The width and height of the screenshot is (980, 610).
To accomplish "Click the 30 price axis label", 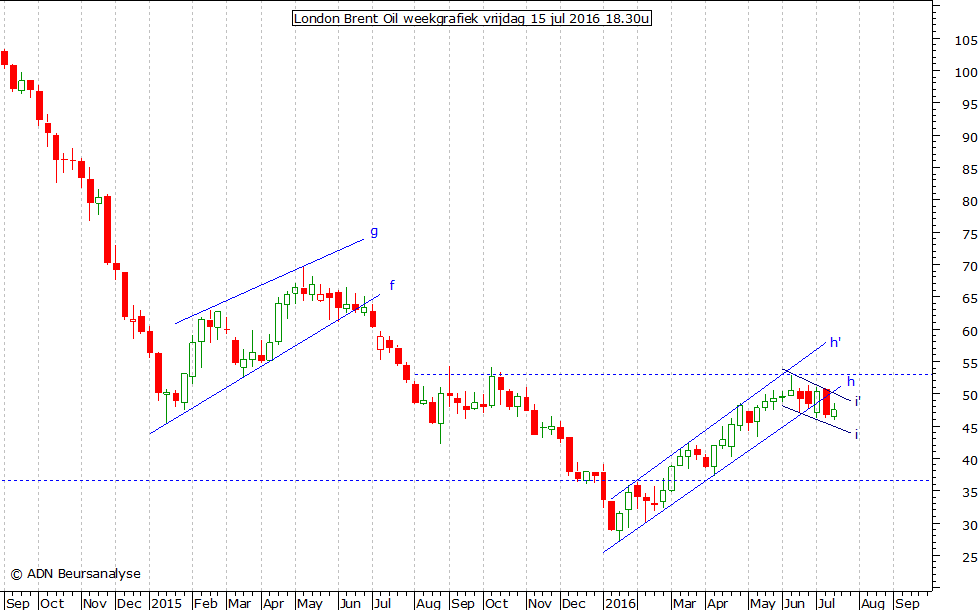I will [x=969, y=525].
